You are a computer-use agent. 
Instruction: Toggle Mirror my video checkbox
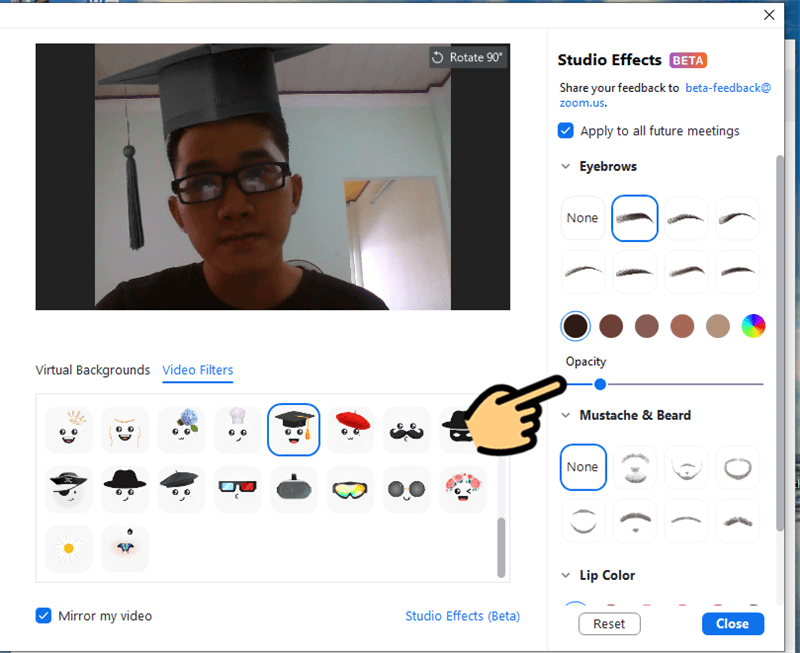tap(44, 616)
